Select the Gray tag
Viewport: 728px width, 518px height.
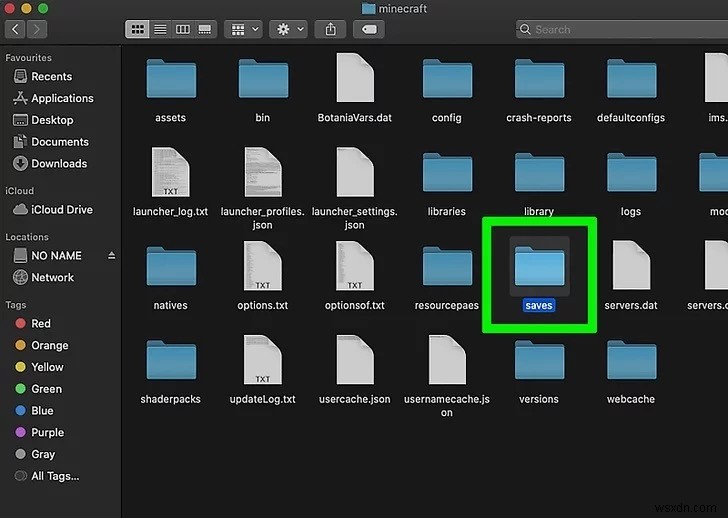click(35, 454)
